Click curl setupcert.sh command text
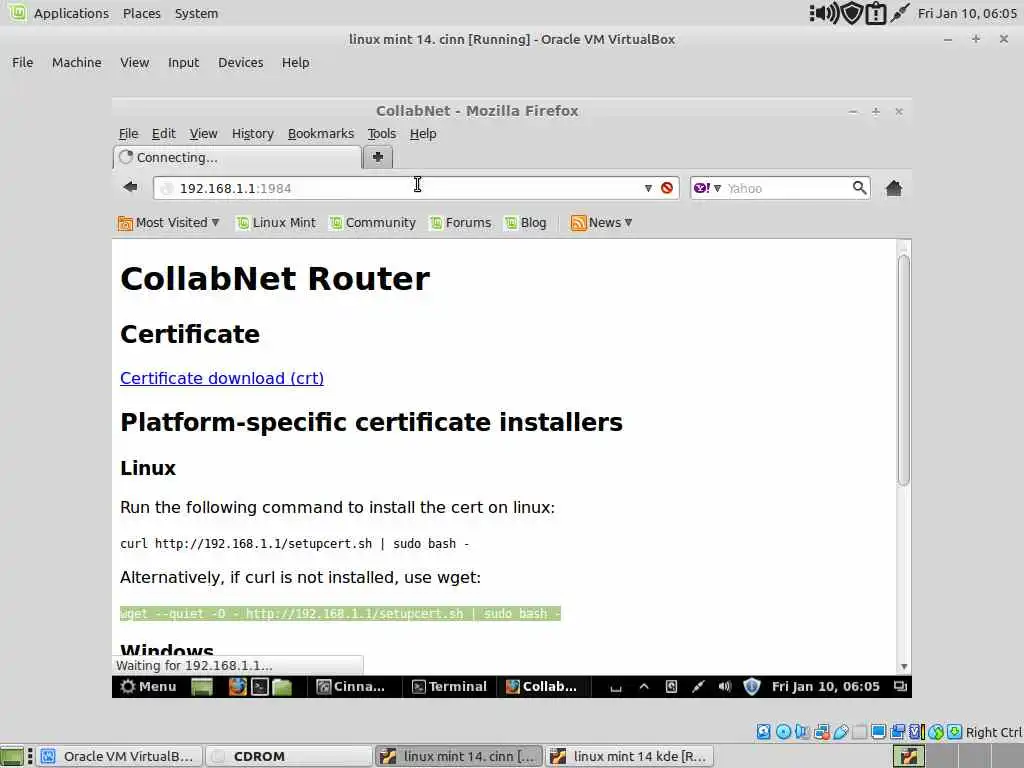This screenshot has width=1024, height=768. [x=295, y=543]
